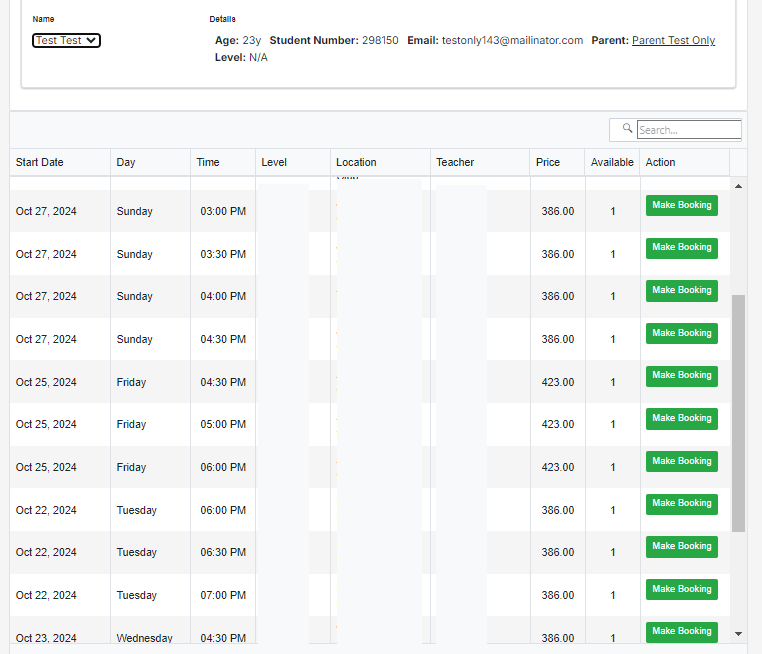Click Tuesday in the 06:00 PM row
The height and width of the screenshot is (654, 762).
click(137, 510)
